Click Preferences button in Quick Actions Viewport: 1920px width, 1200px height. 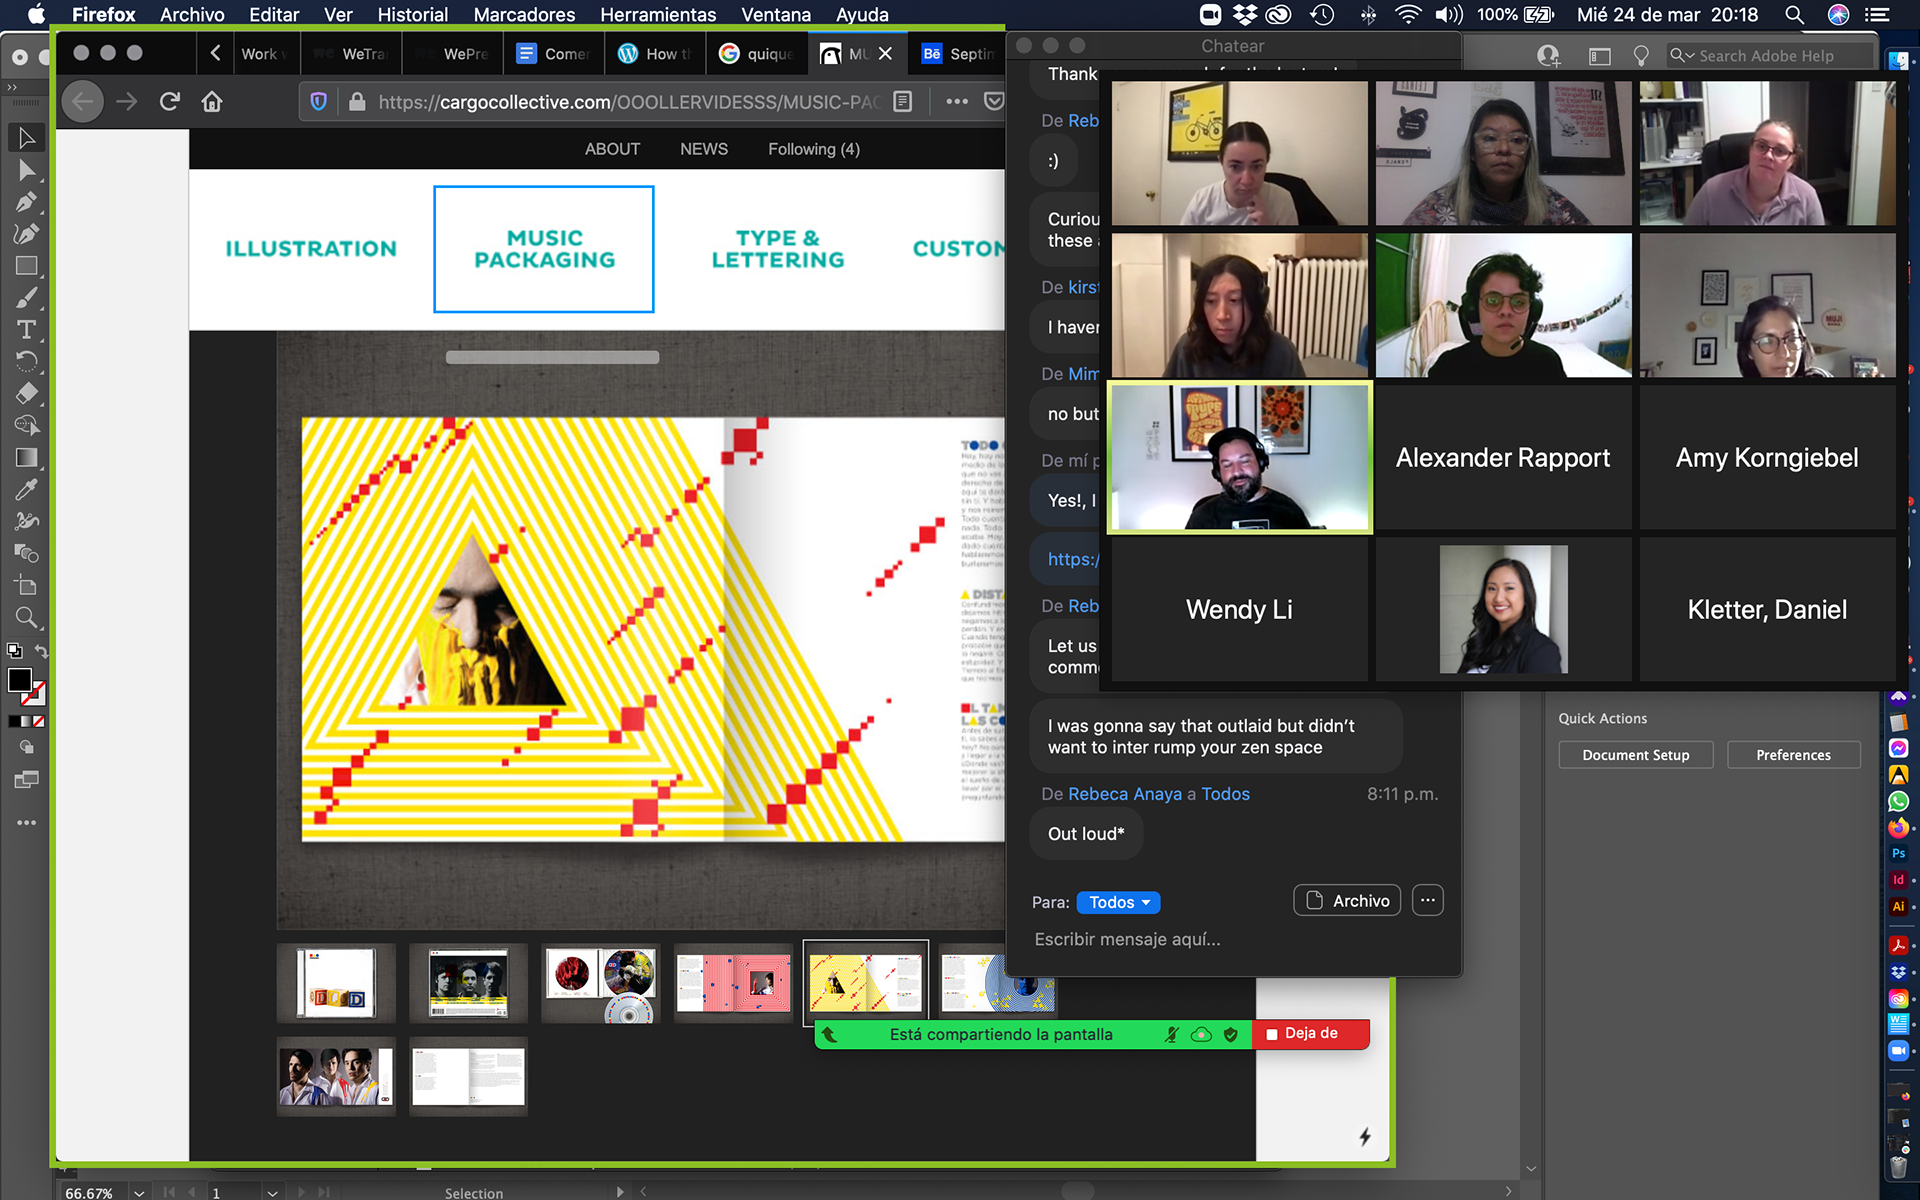(x=1793, y=755)
